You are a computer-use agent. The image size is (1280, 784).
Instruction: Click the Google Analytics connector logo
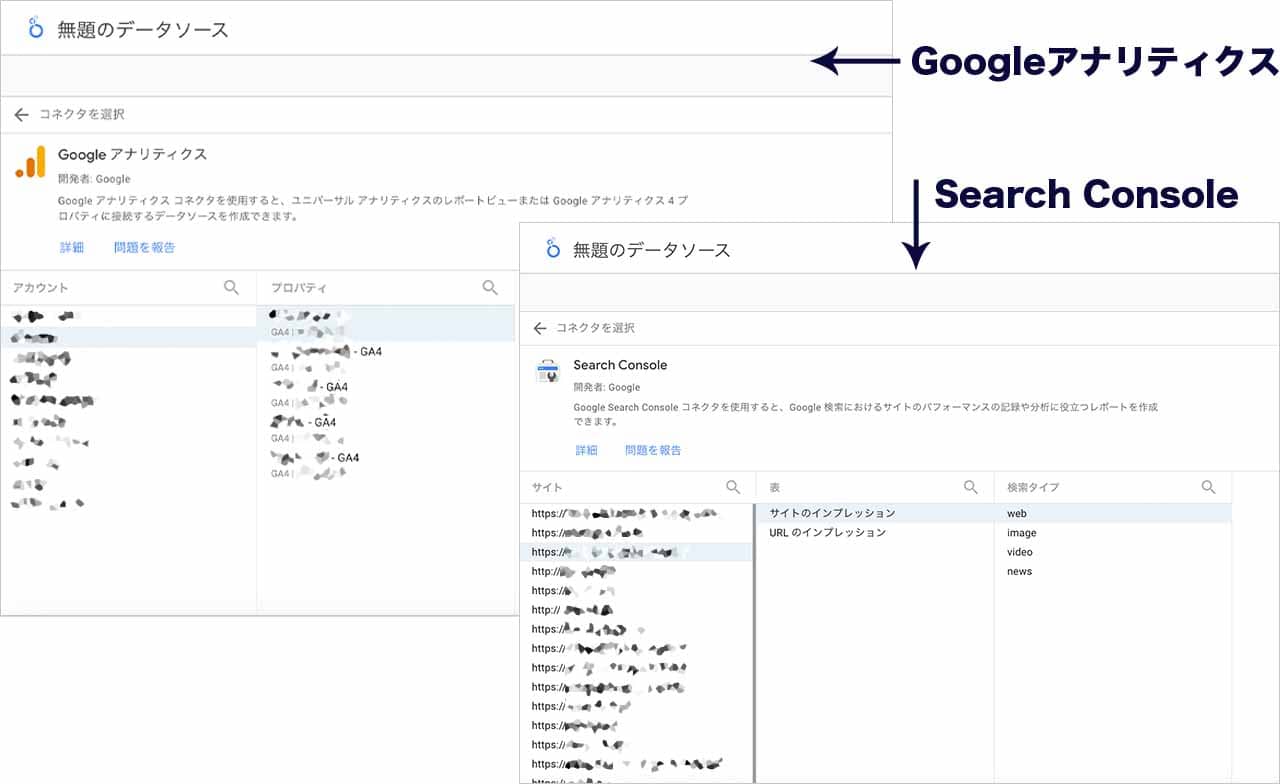[31, 162]
